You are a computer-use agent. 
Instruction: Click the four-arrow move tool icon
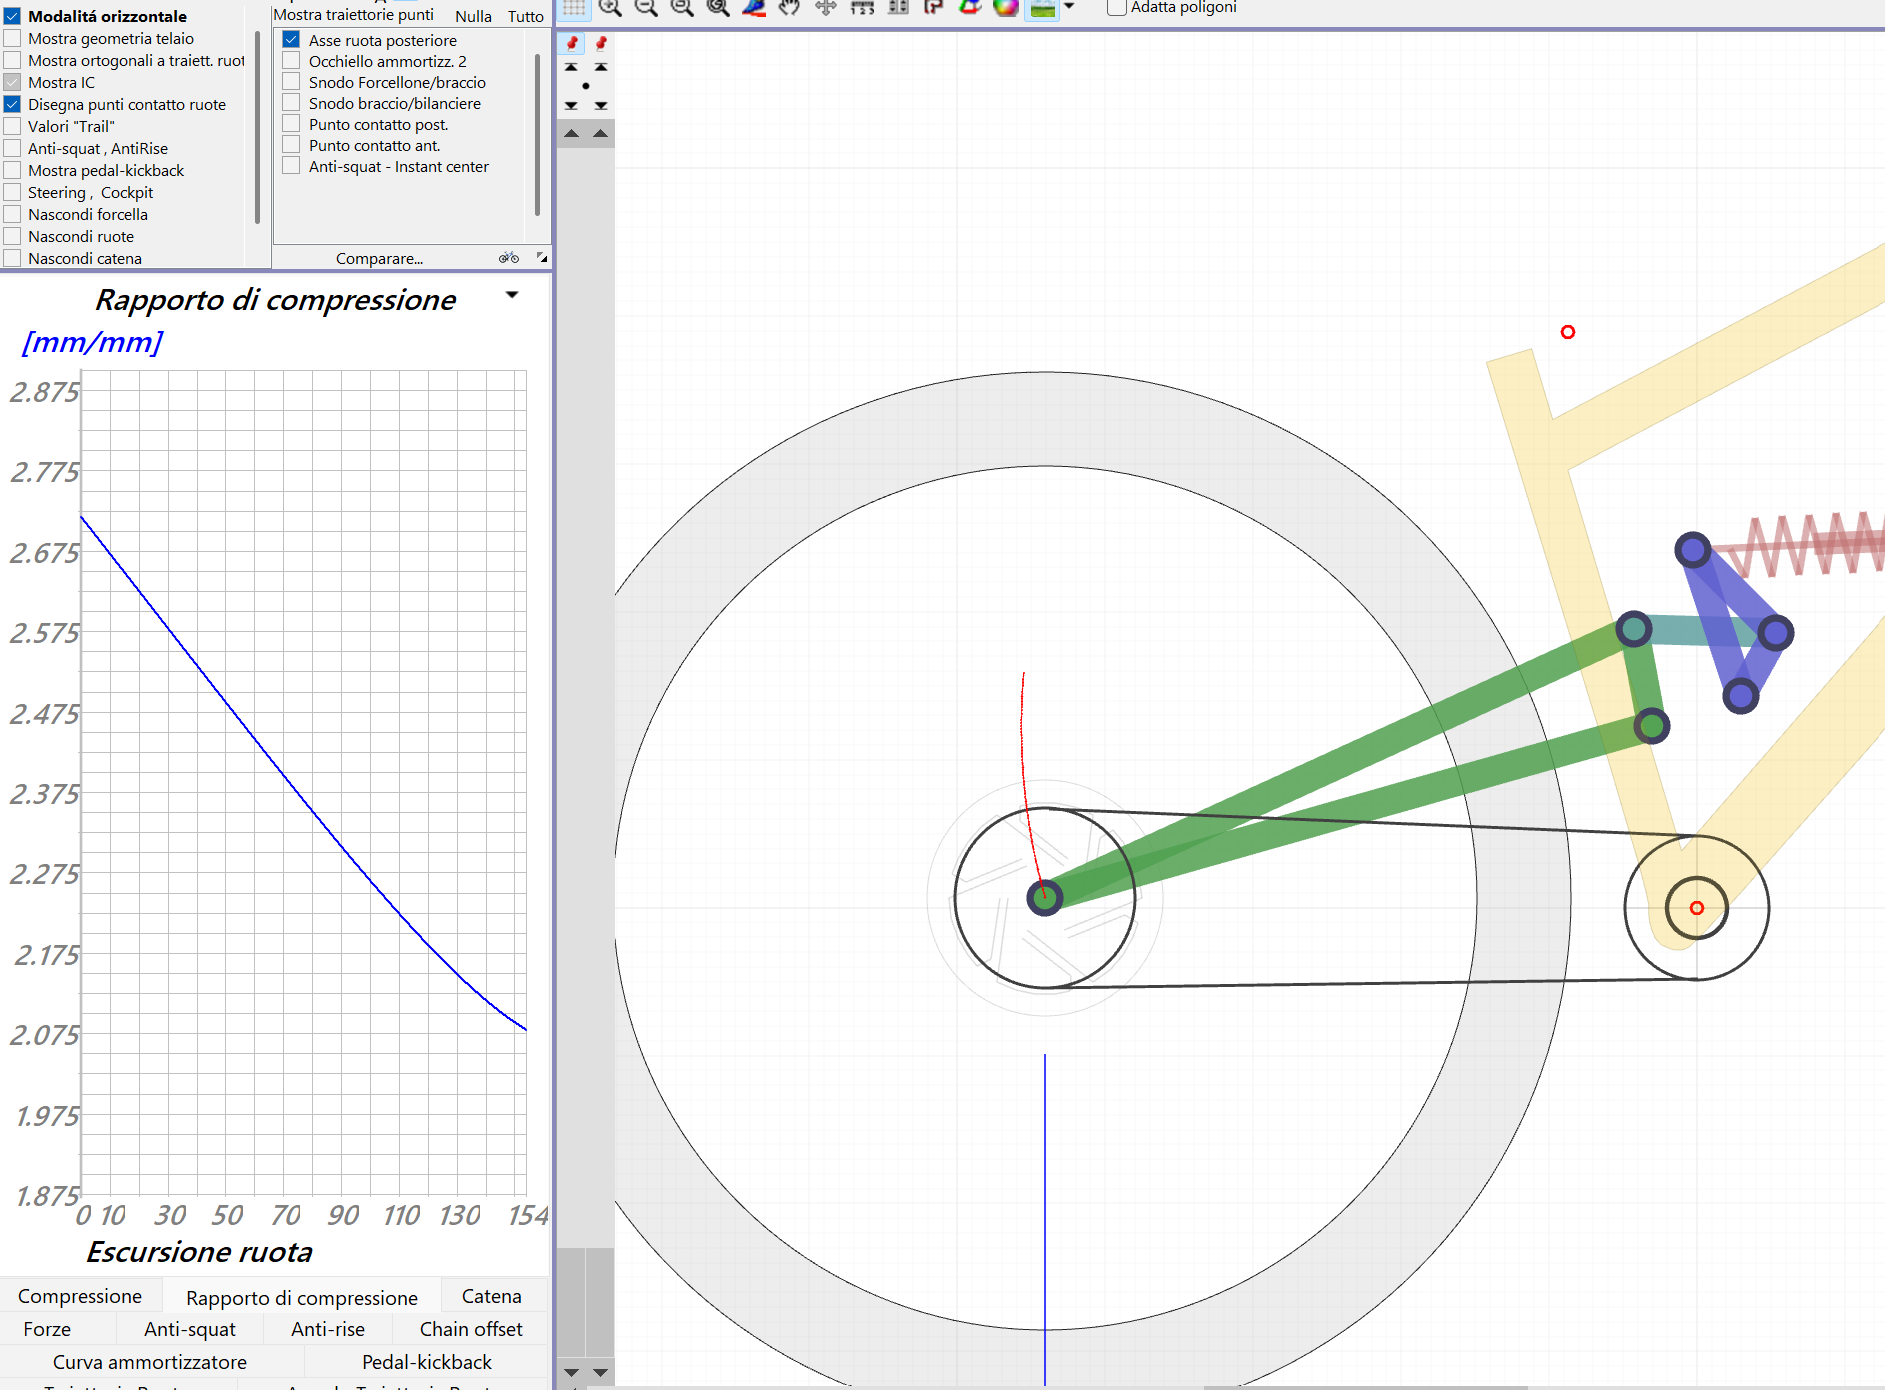tap(826, 8)
